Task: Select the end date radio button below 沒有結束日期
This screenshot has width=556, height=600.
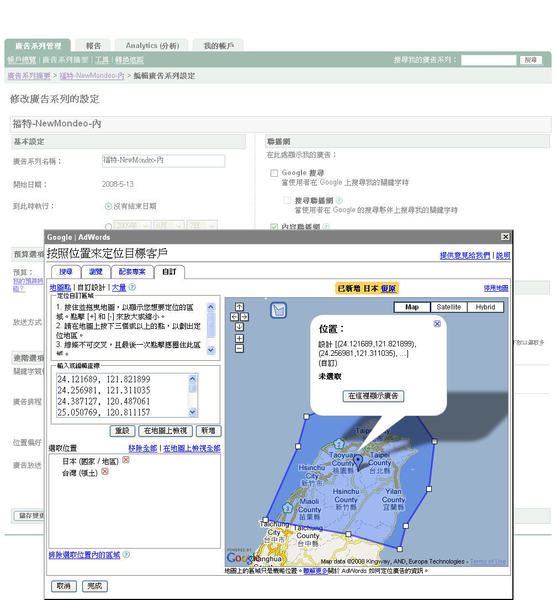Action: point(108,227)
